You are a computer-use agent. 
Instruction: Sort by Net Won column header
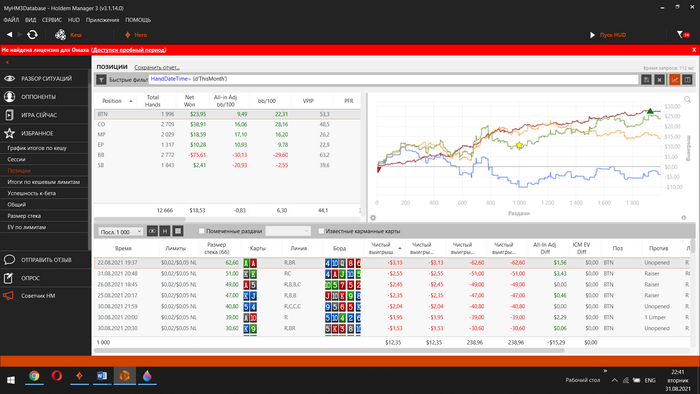tap(190, 101)
